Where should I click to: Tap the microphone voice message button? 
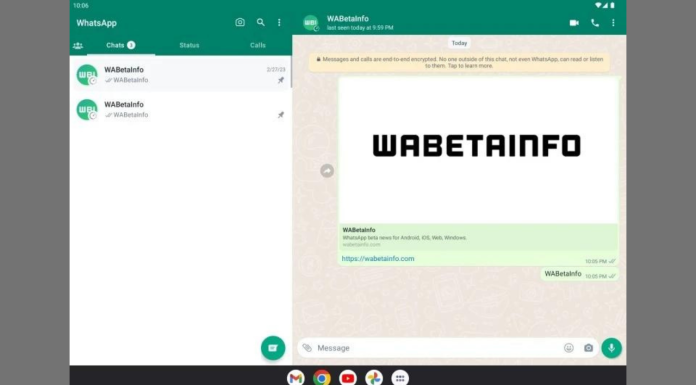[611, 348]
